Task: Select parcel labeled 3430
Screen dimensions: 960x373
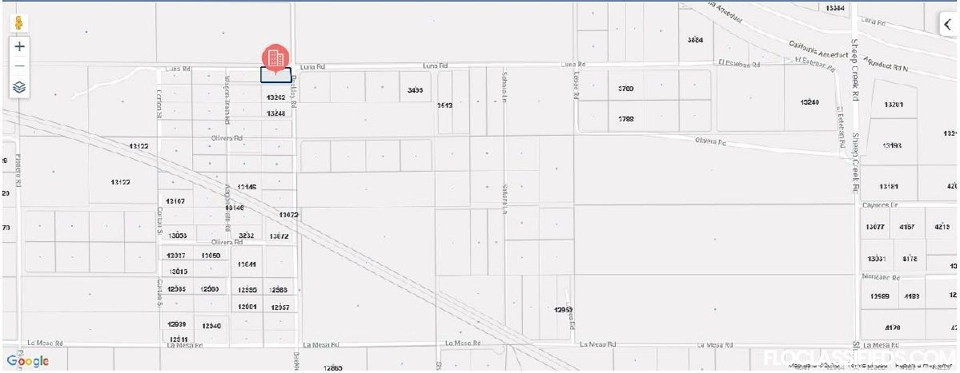Action: click(x=415, y=90)
